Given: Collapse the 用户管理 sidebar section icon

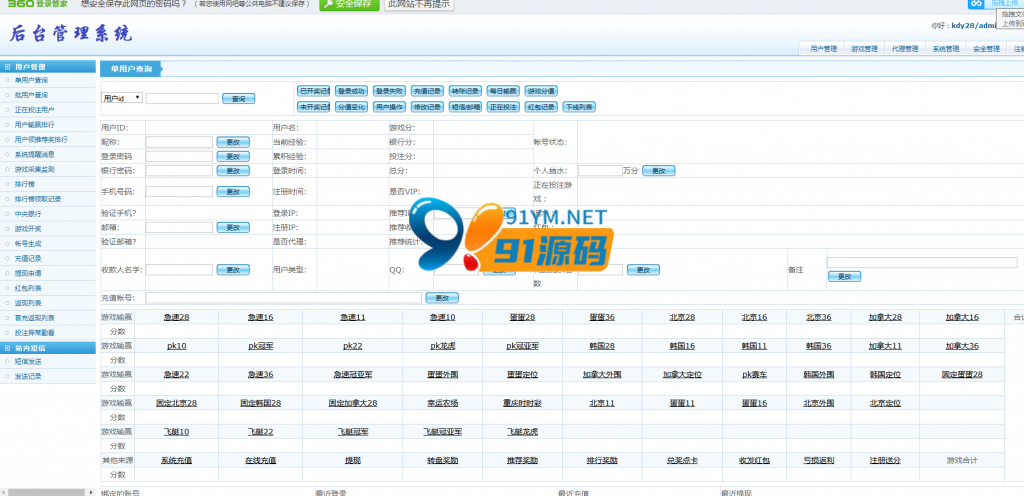Looking at the screenshot, I should tap(7, 67).
